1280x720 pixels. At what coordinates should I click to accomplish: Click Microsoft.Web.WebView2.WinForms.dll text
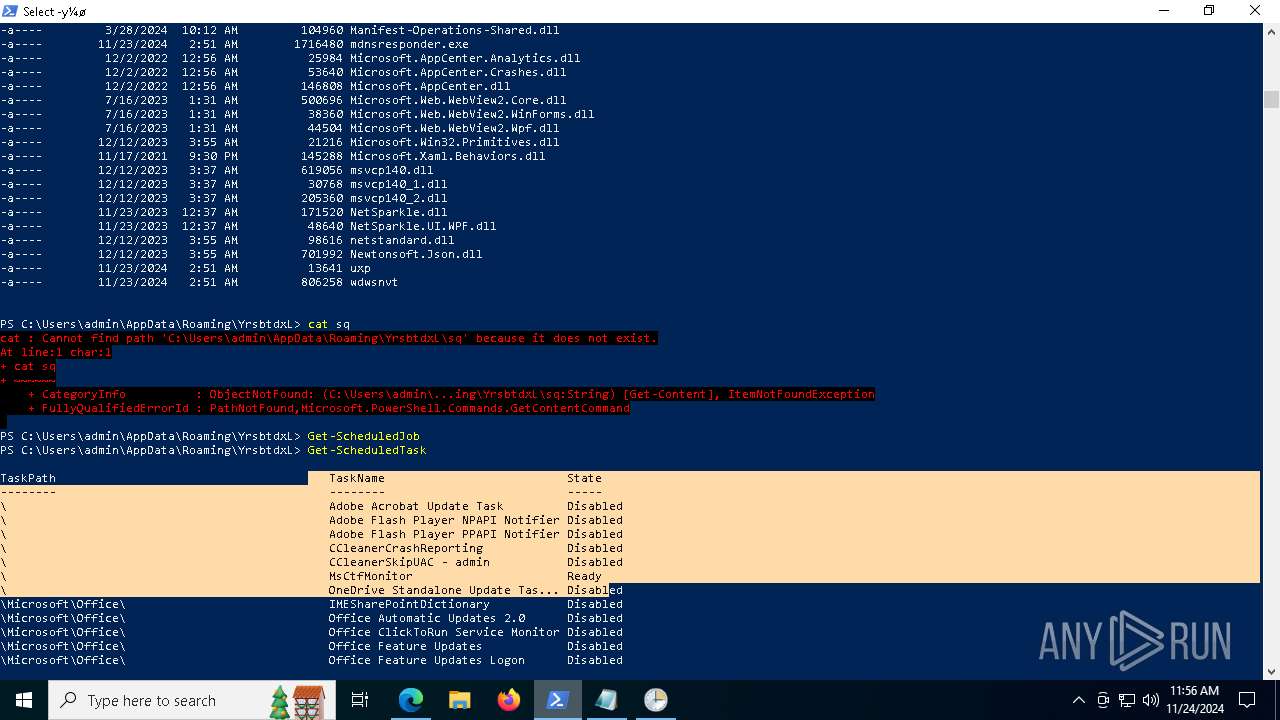point(472,114)
